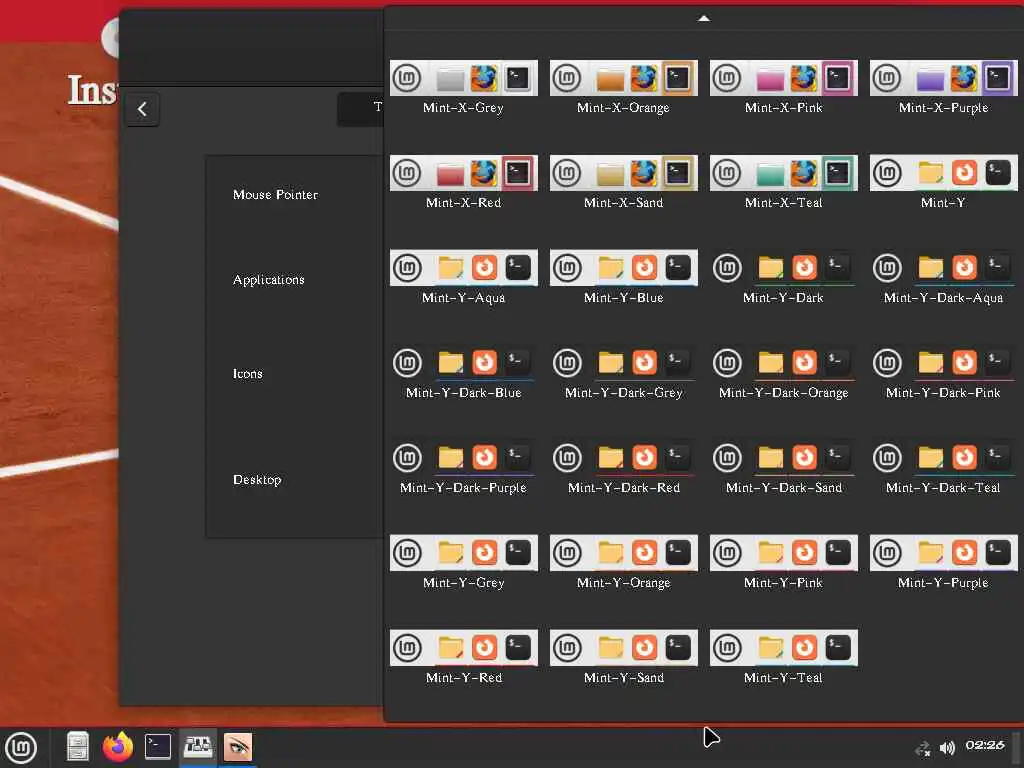Click the Mouse Pointer label
This screenshot has height=768, width=1024.
click(276, 195)
